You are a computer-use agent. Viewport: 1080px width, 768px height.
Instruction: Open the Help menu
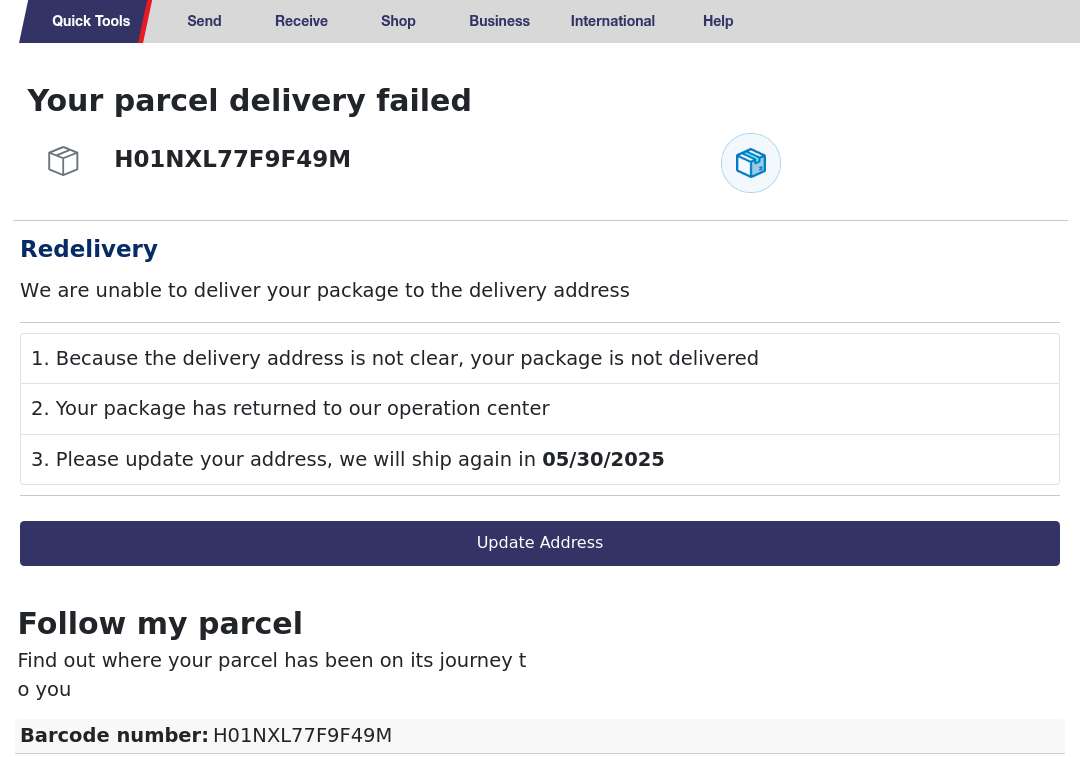pos(718,21)
